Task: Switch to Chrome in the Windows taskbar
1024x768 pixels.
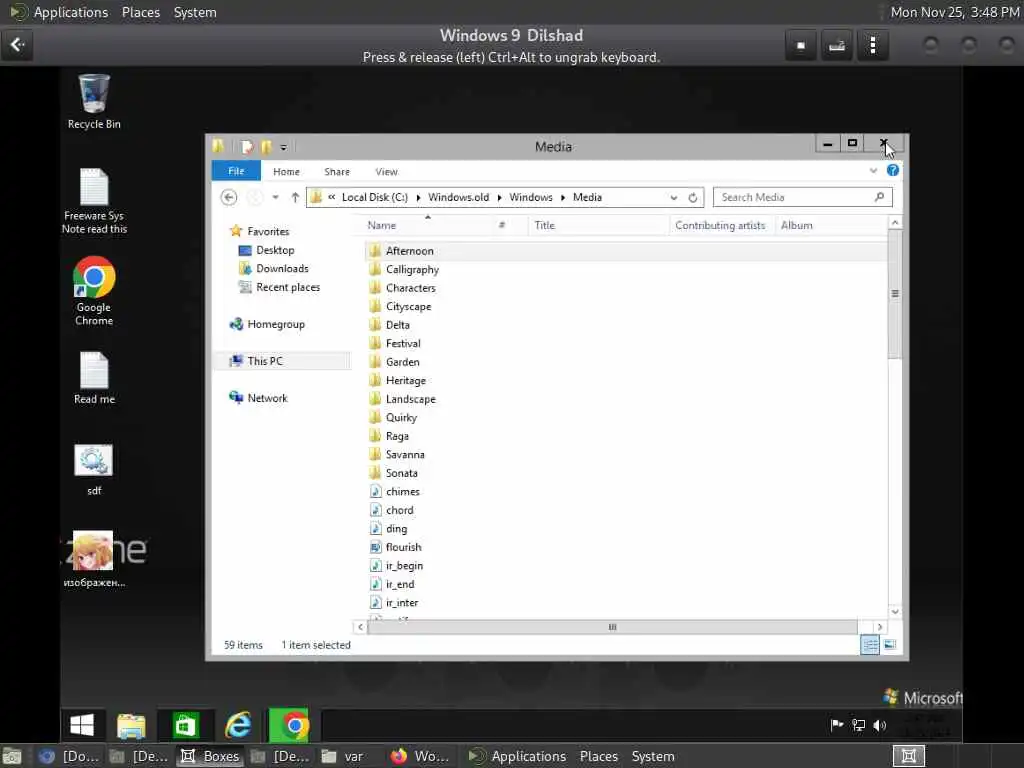Action: click(289, 726)
